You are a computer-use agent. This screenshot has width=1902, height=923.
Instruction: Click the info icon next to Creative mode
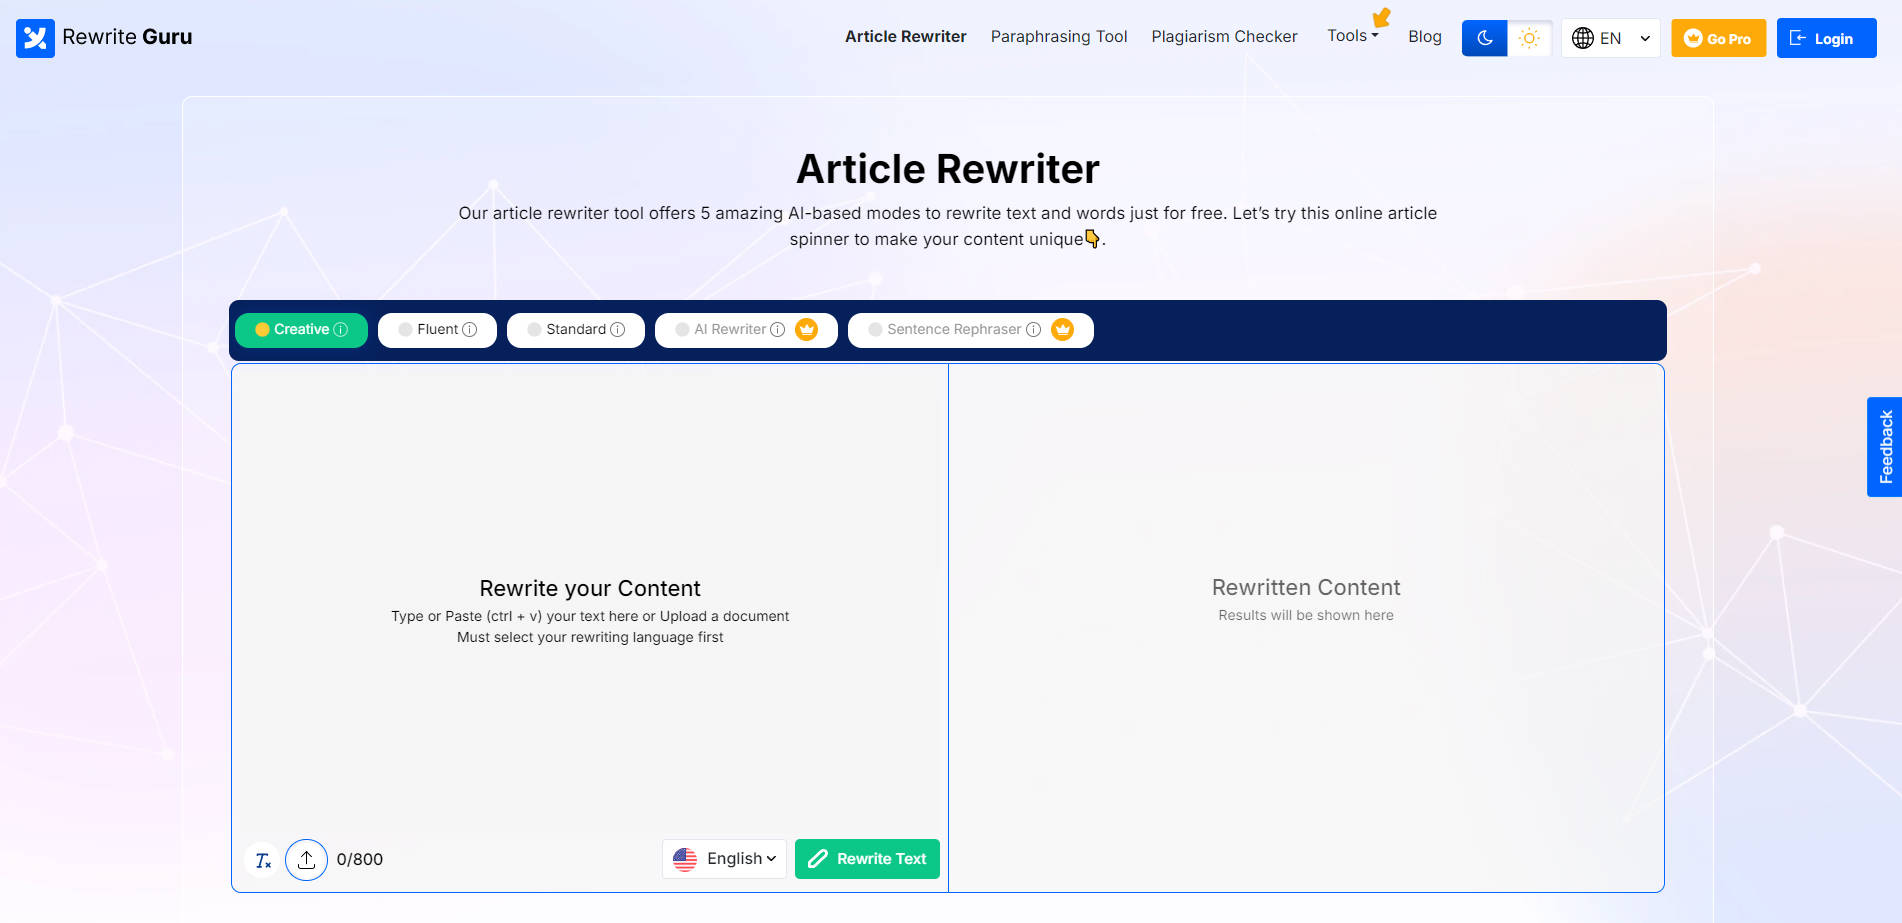tap(342, 329)
